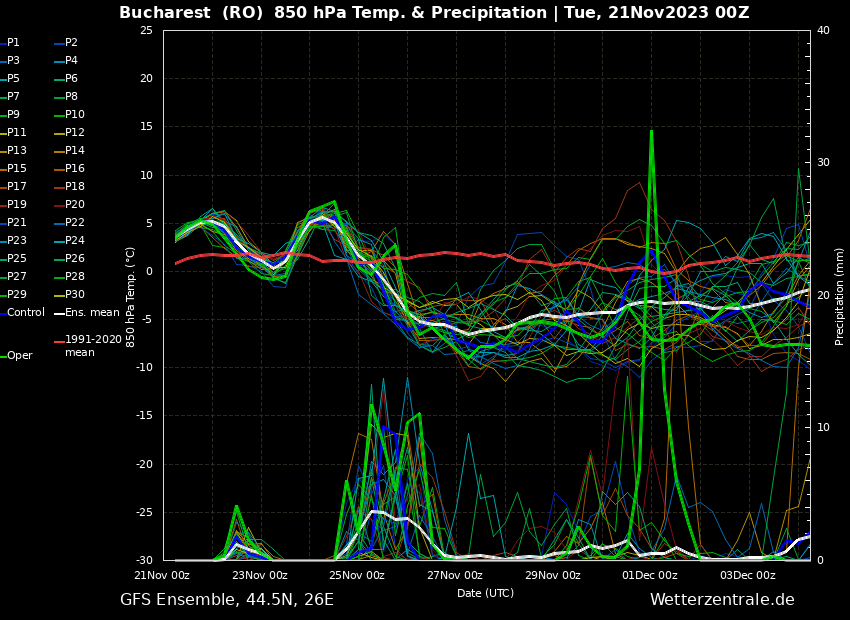Click the P19 legend entry
850x620 pixels.
point(17,205)
